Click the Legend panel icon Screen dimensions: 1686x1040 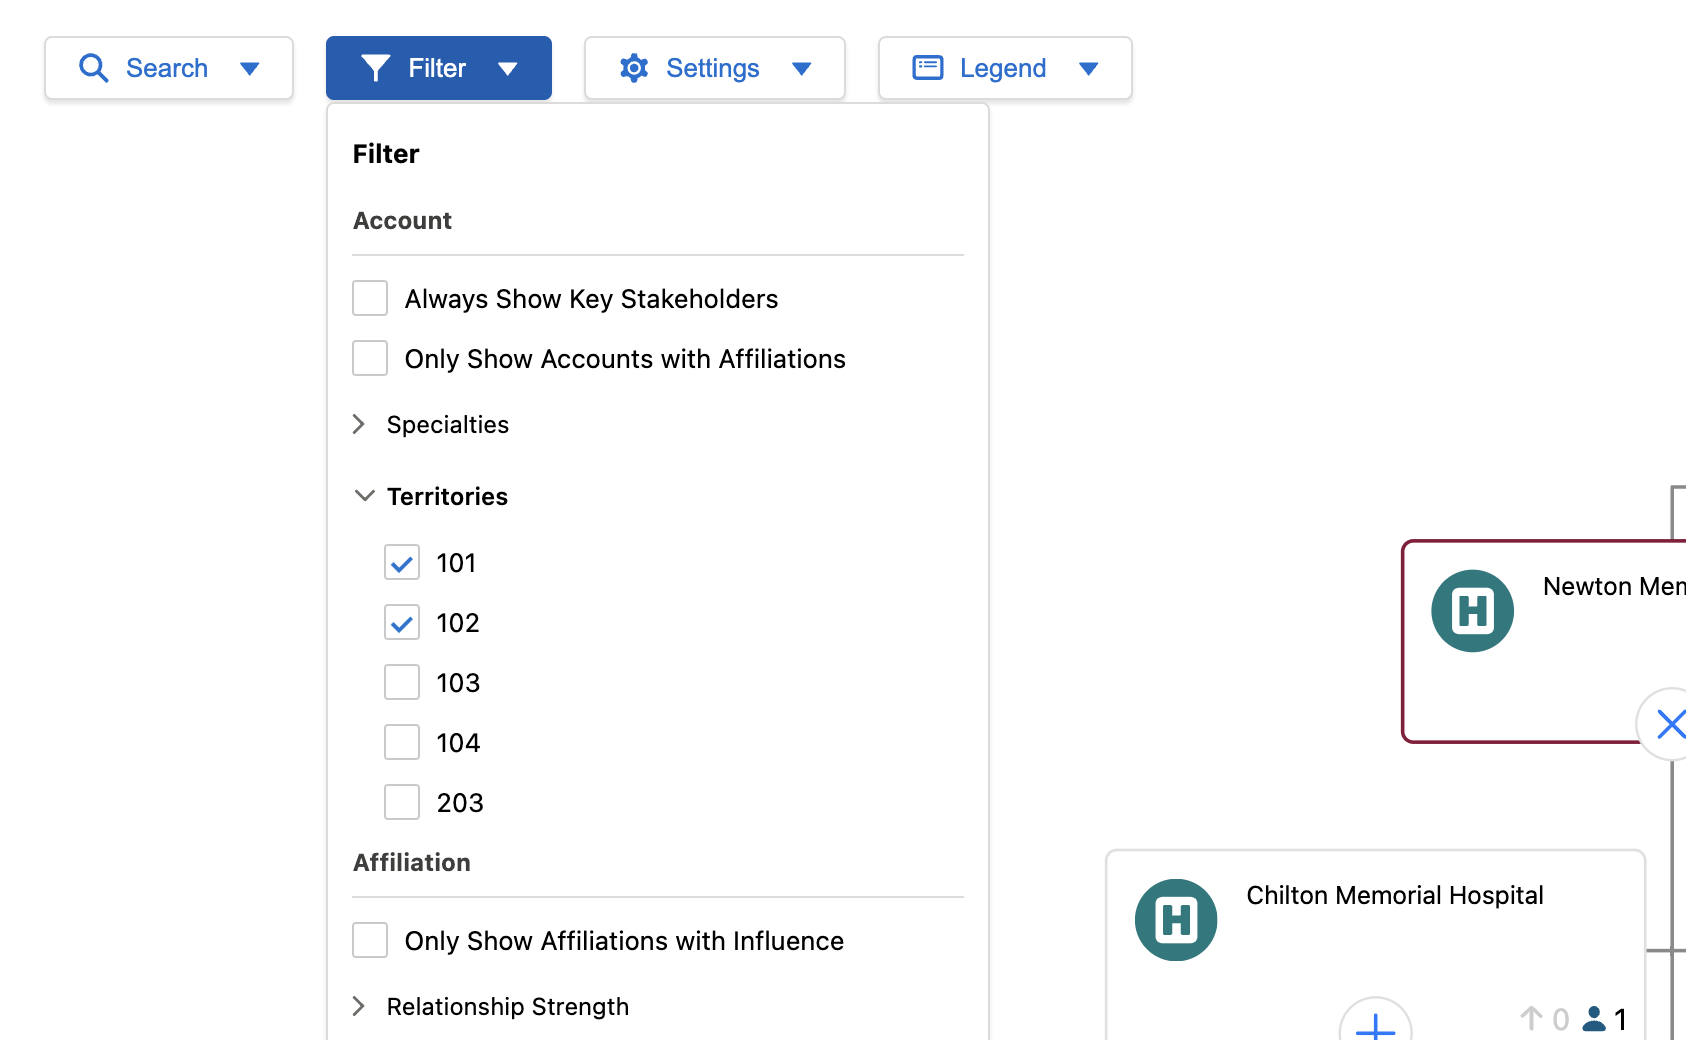927,68
